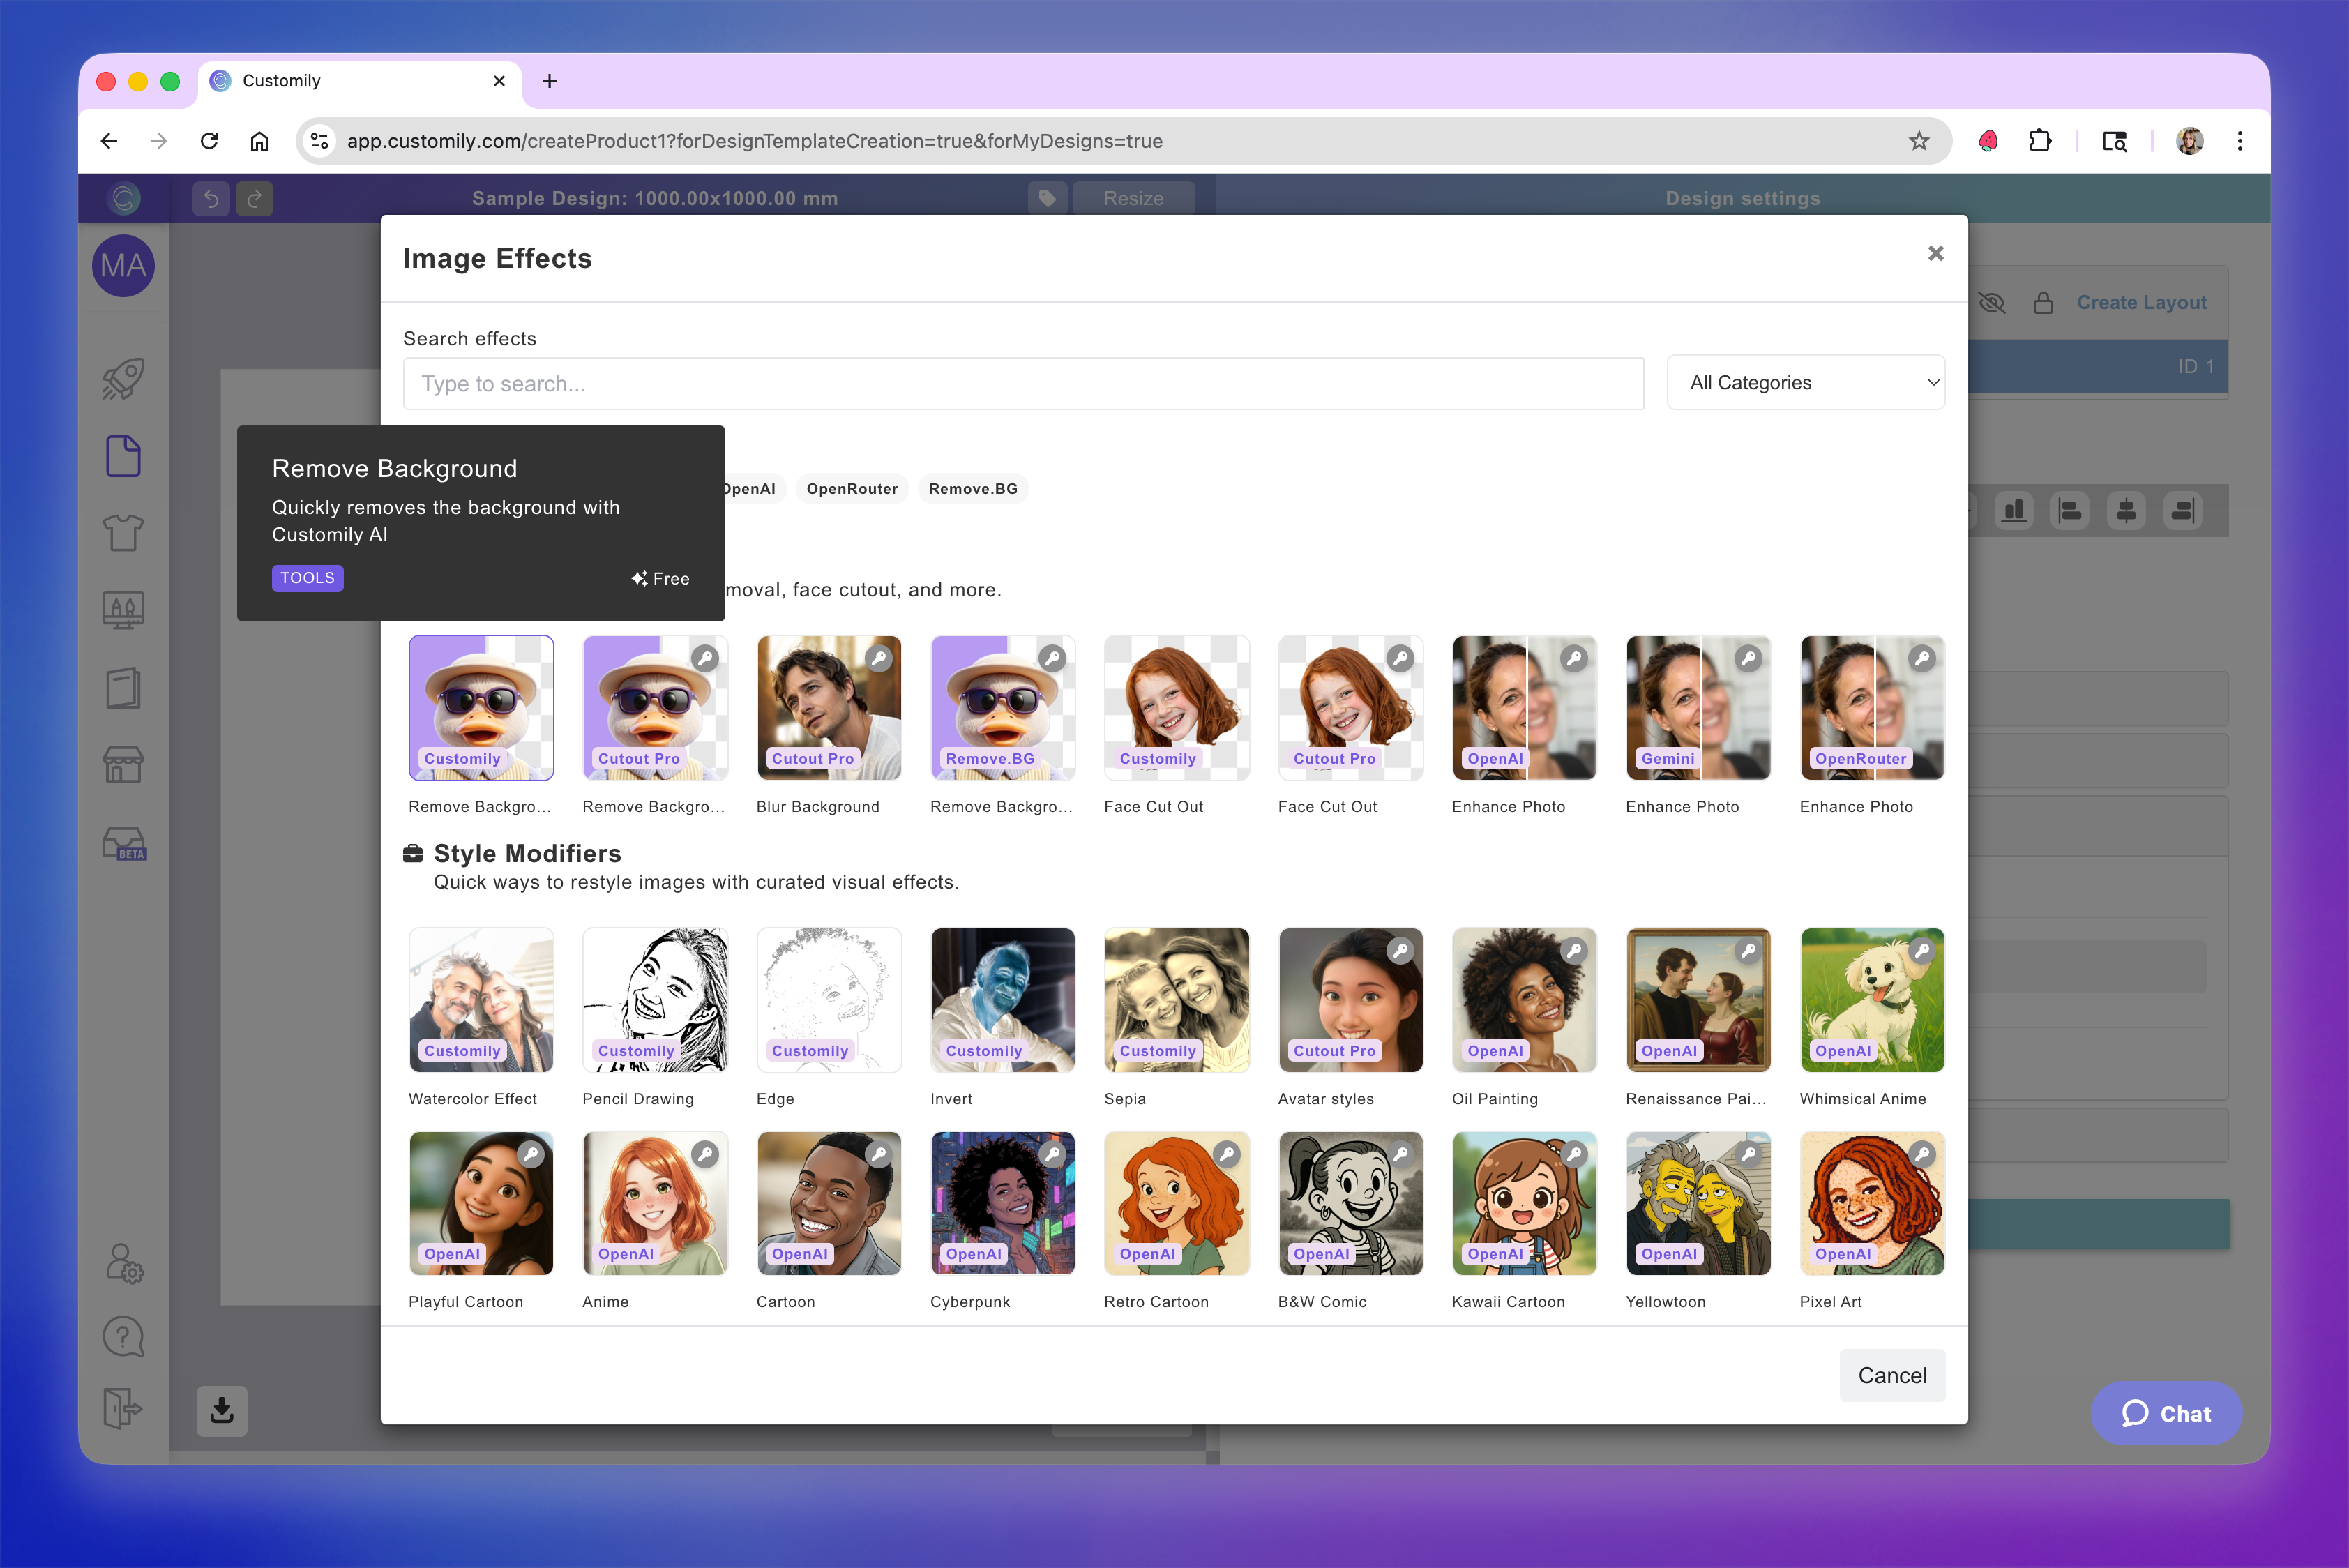
Task: Click the search effects input field
Action: 1022,384
